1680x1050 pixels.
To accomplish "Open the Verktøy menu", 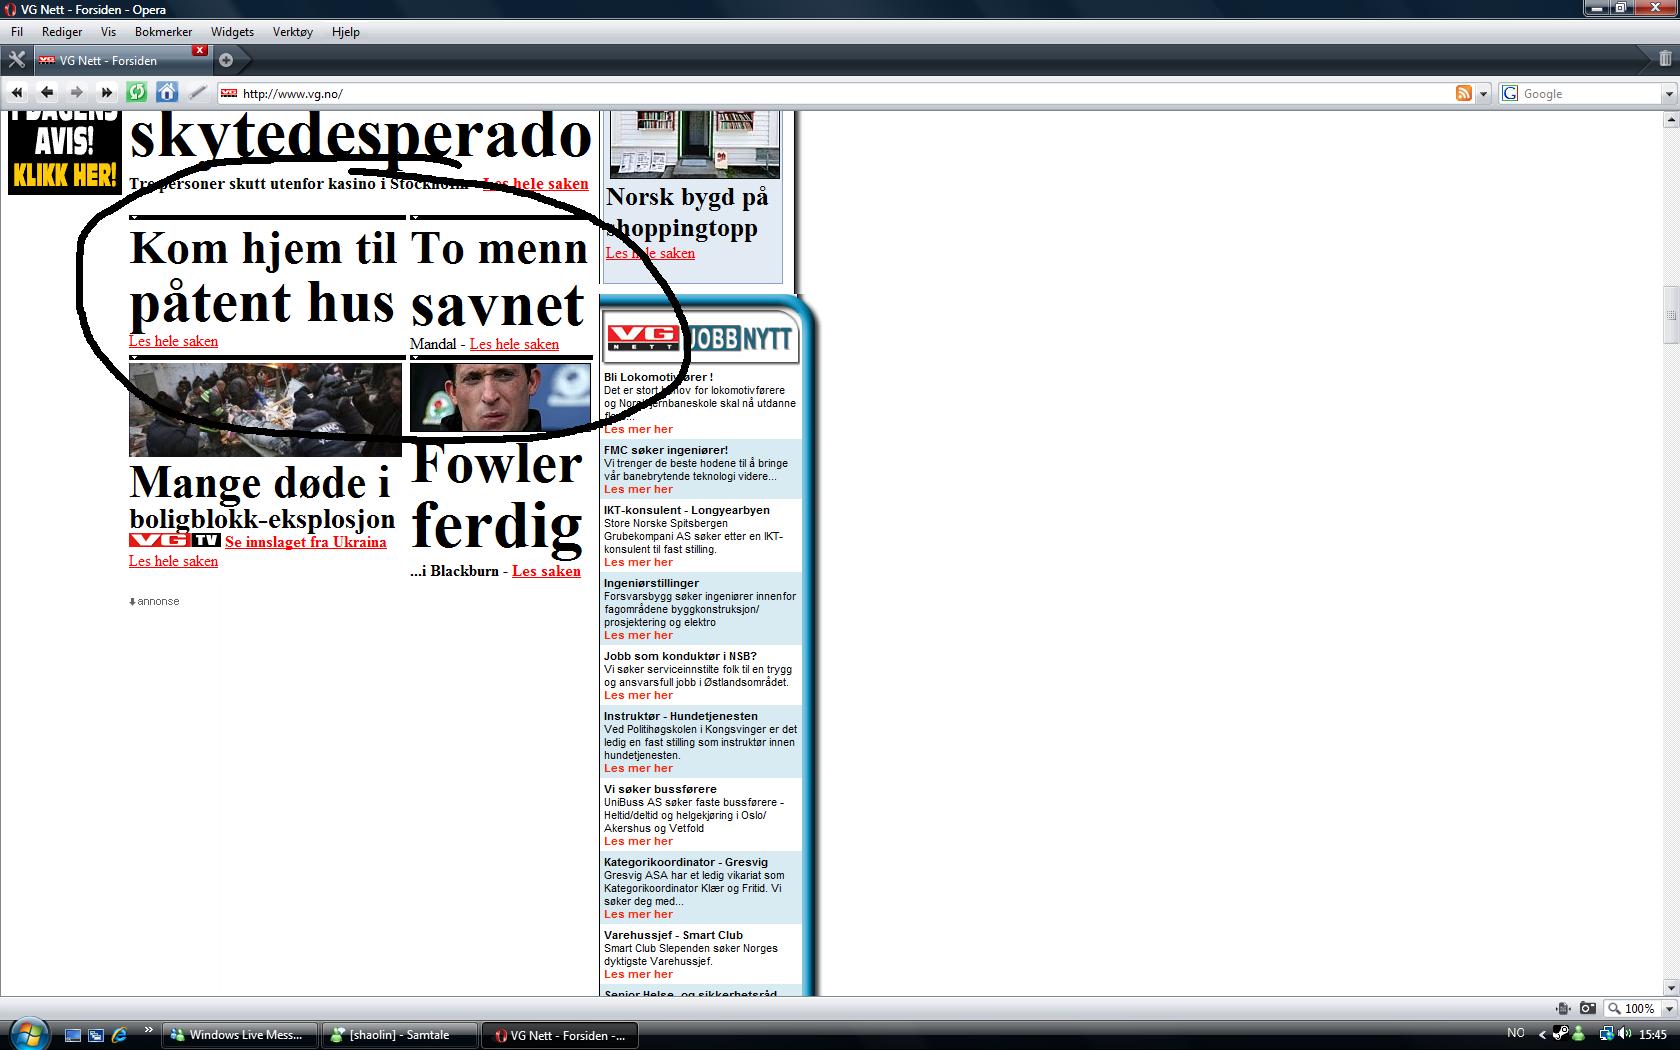I will click(x=293, y=32).
